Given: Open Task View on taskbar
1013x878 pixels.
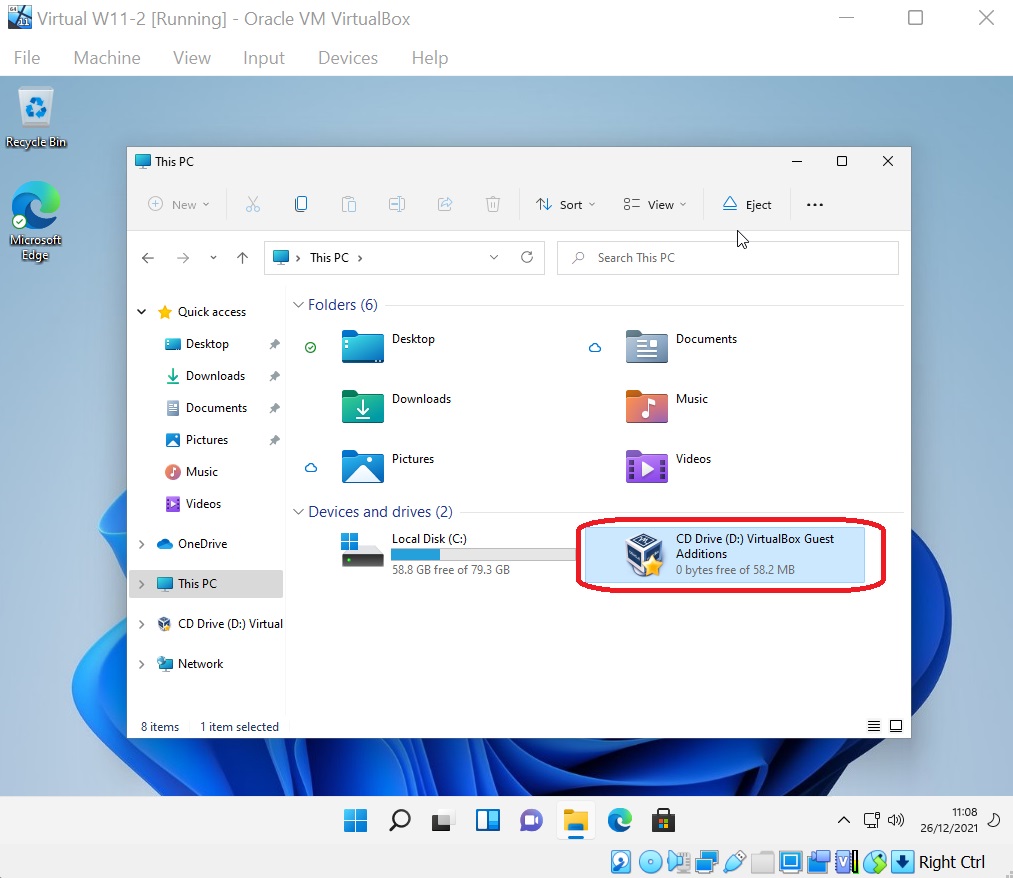Looking at the screenshot, I should pyautogui.click(x=443, y=821).
